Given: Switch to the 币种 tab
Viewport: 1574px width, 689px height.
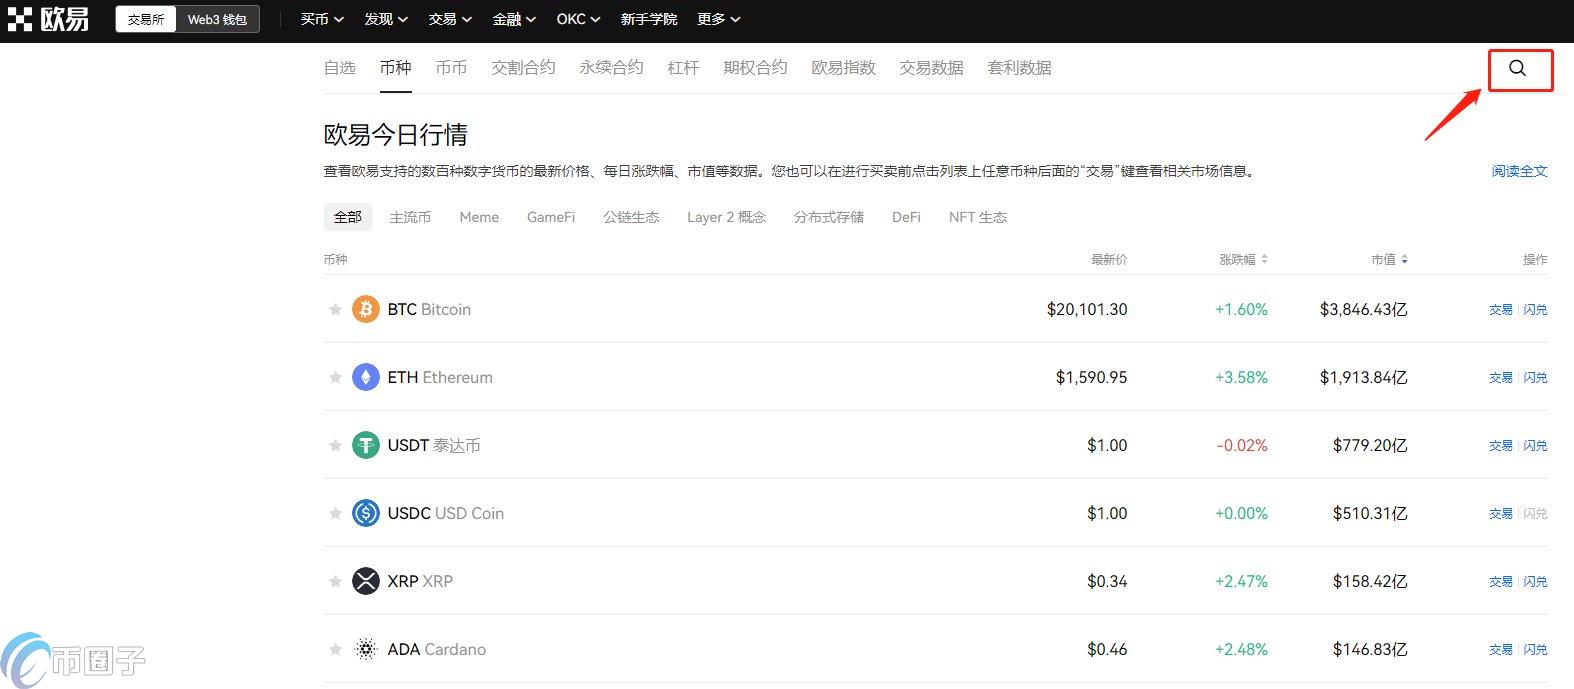Looking at the screenshot, I should point(396,67).
